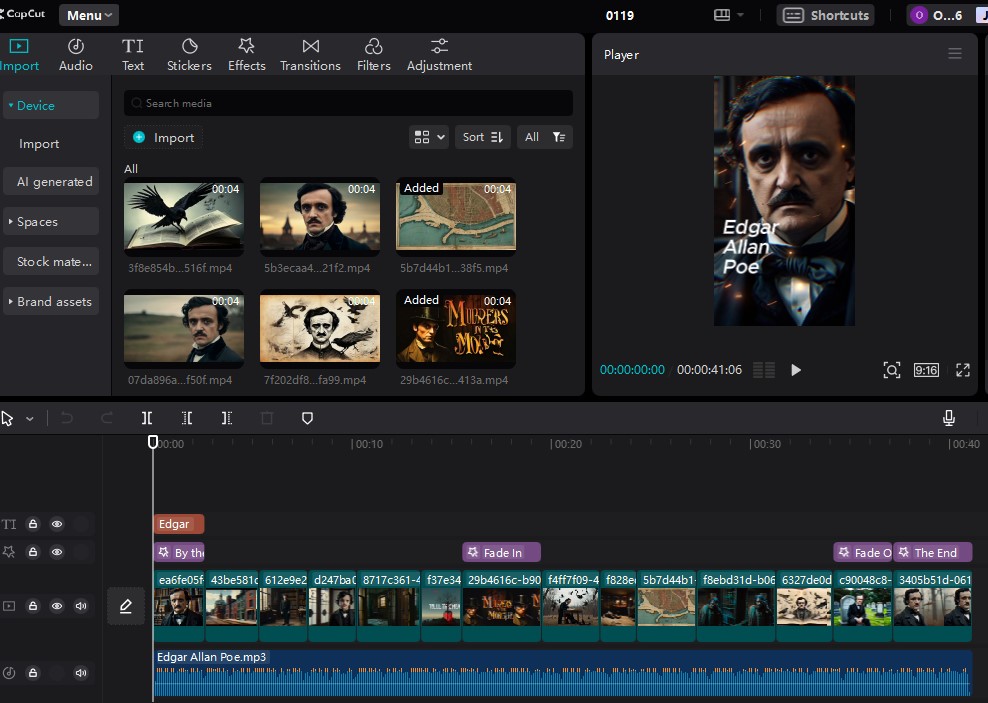Open Stock materials section
This screenshot has width=988, height=703.
pos(51,261)
